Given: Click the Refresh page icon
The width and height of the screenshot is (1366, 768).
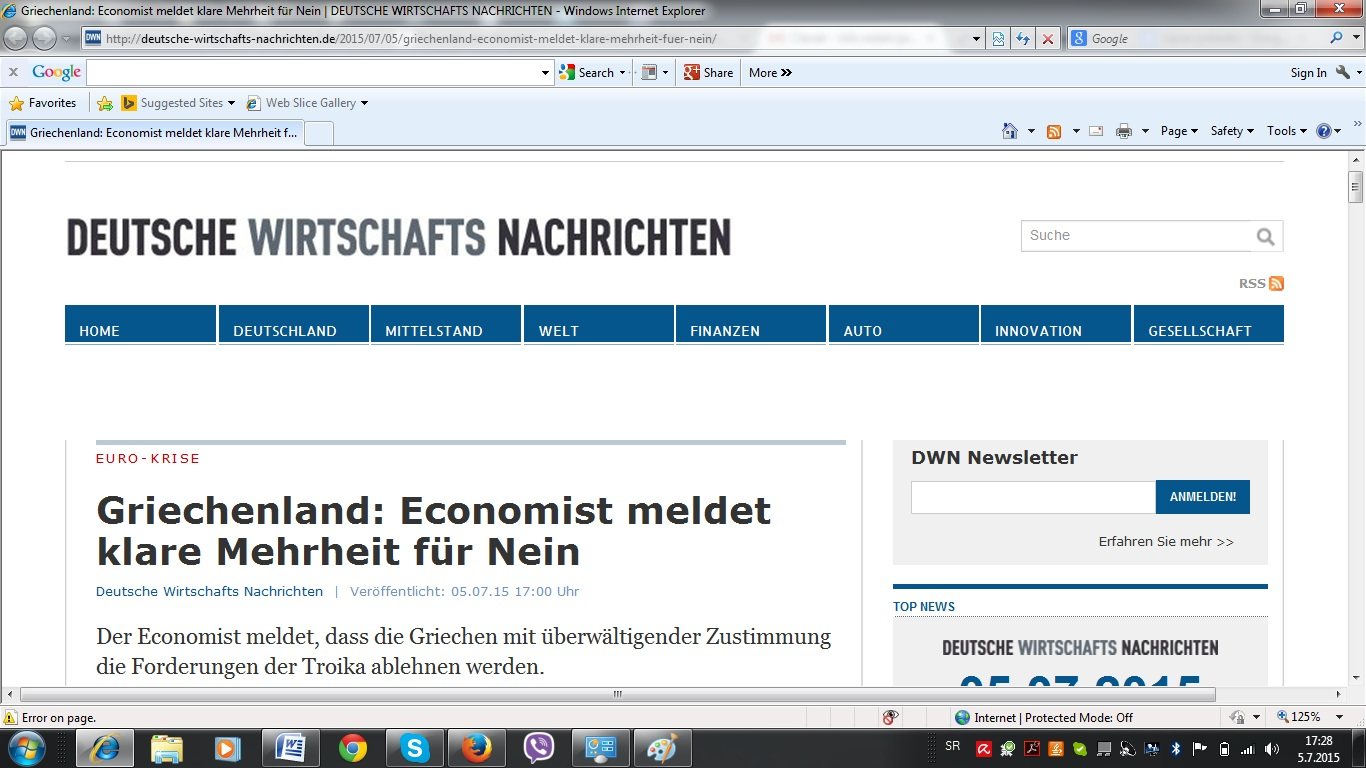Looking at the screenshot, I should pyautogui.click(x=1022, y=39).
